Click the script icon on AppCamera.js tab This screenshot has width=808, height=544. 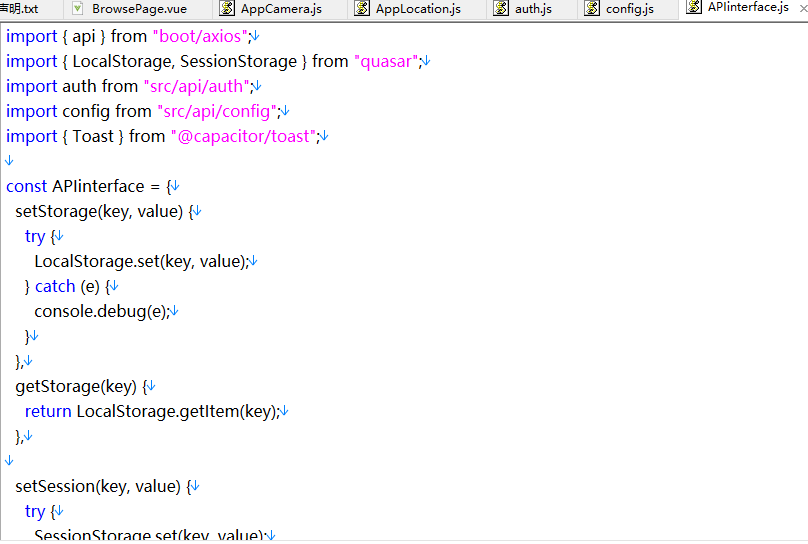227,8
